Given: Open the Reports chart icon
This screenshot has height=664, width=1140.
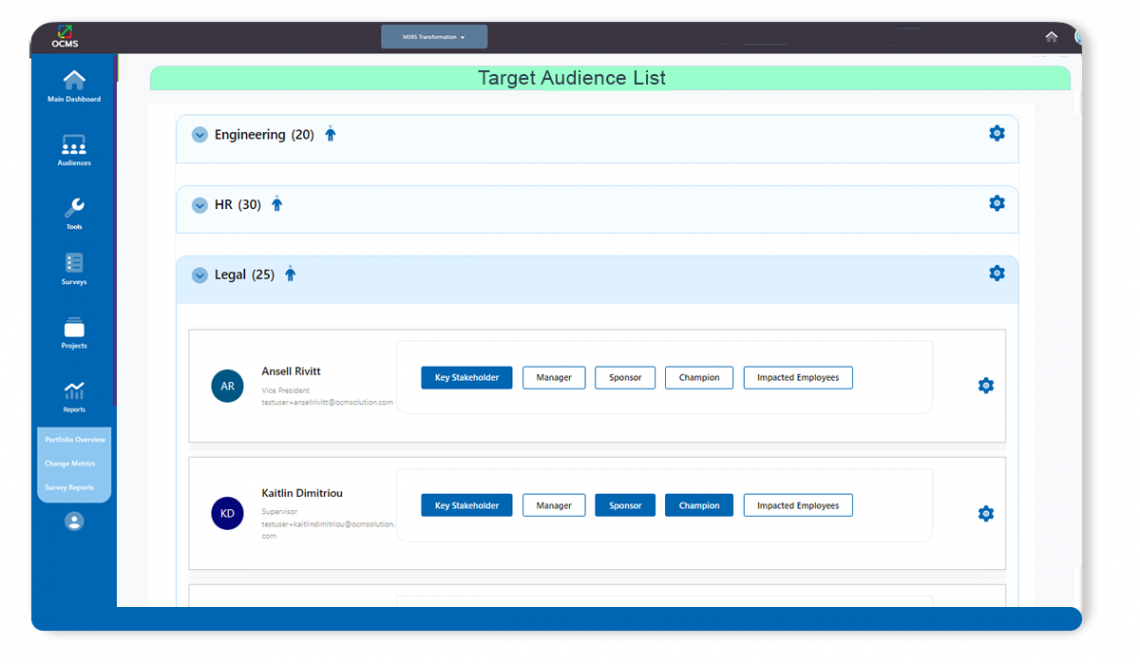Looking at the screenshot, I should coord(74,392).
